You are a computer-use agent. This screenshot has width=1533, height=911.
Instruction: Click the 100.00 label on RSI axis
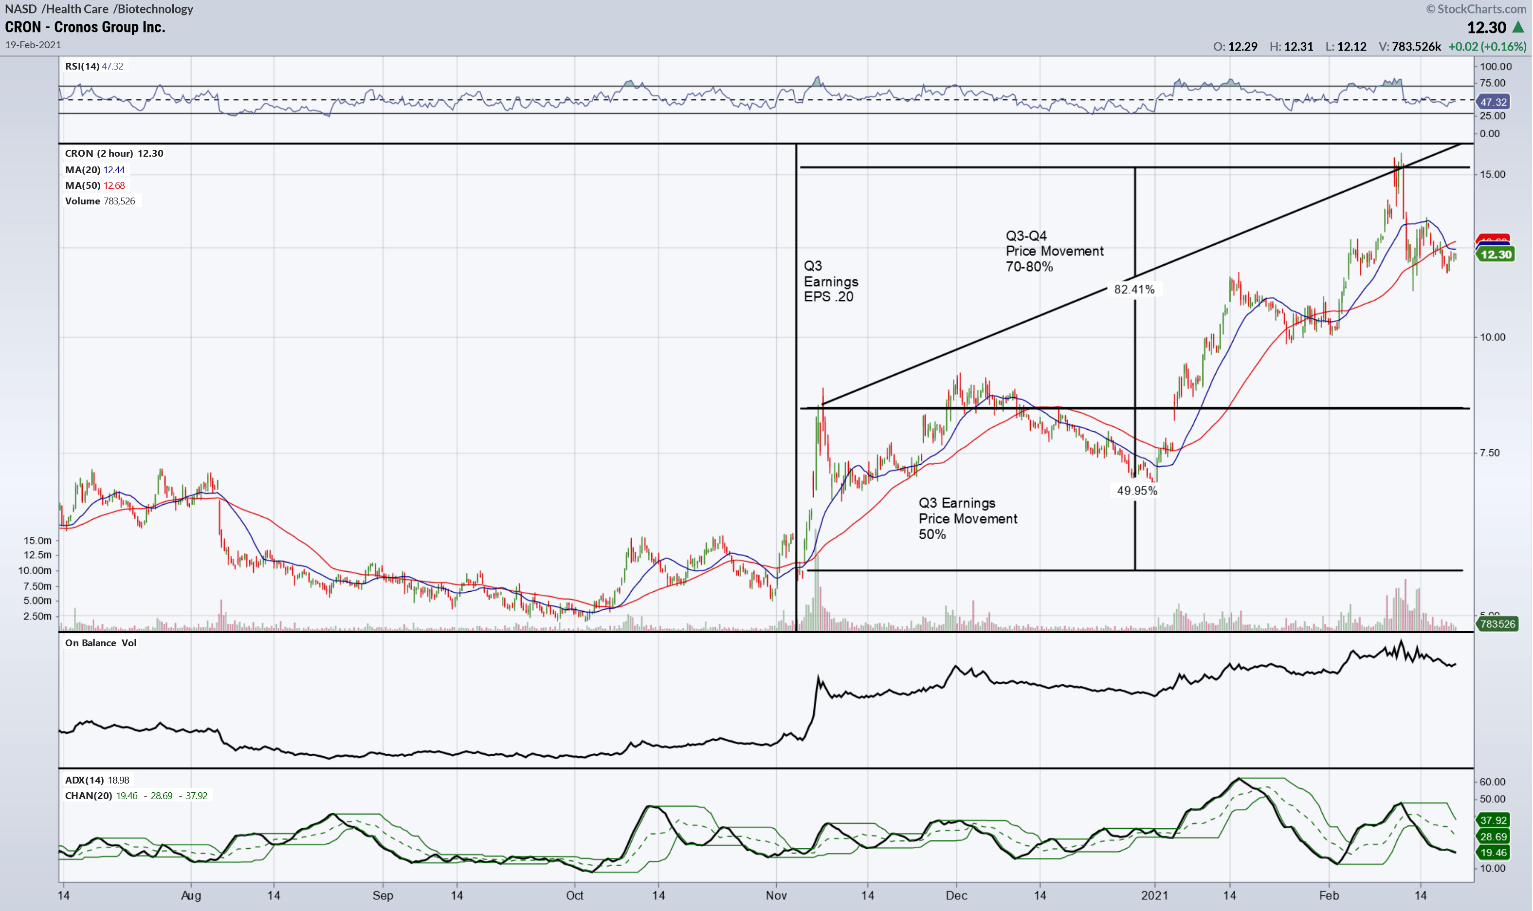[1496, 67]
